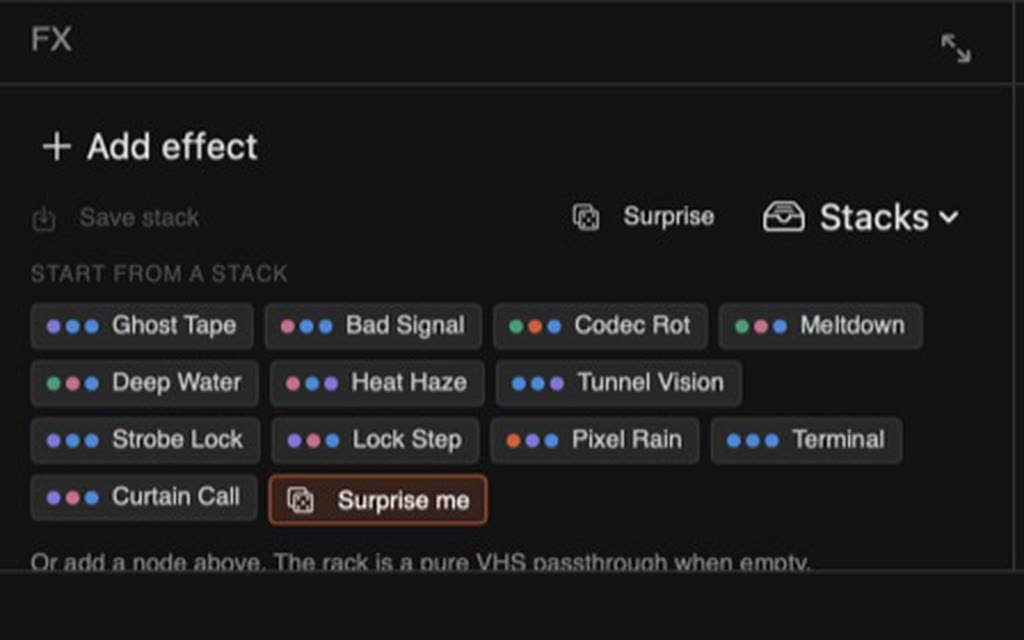Viewport: 1024px width, 640px height.
Task: Click the Add effect label
Action: pyautogui.click(x=172, y=146)
